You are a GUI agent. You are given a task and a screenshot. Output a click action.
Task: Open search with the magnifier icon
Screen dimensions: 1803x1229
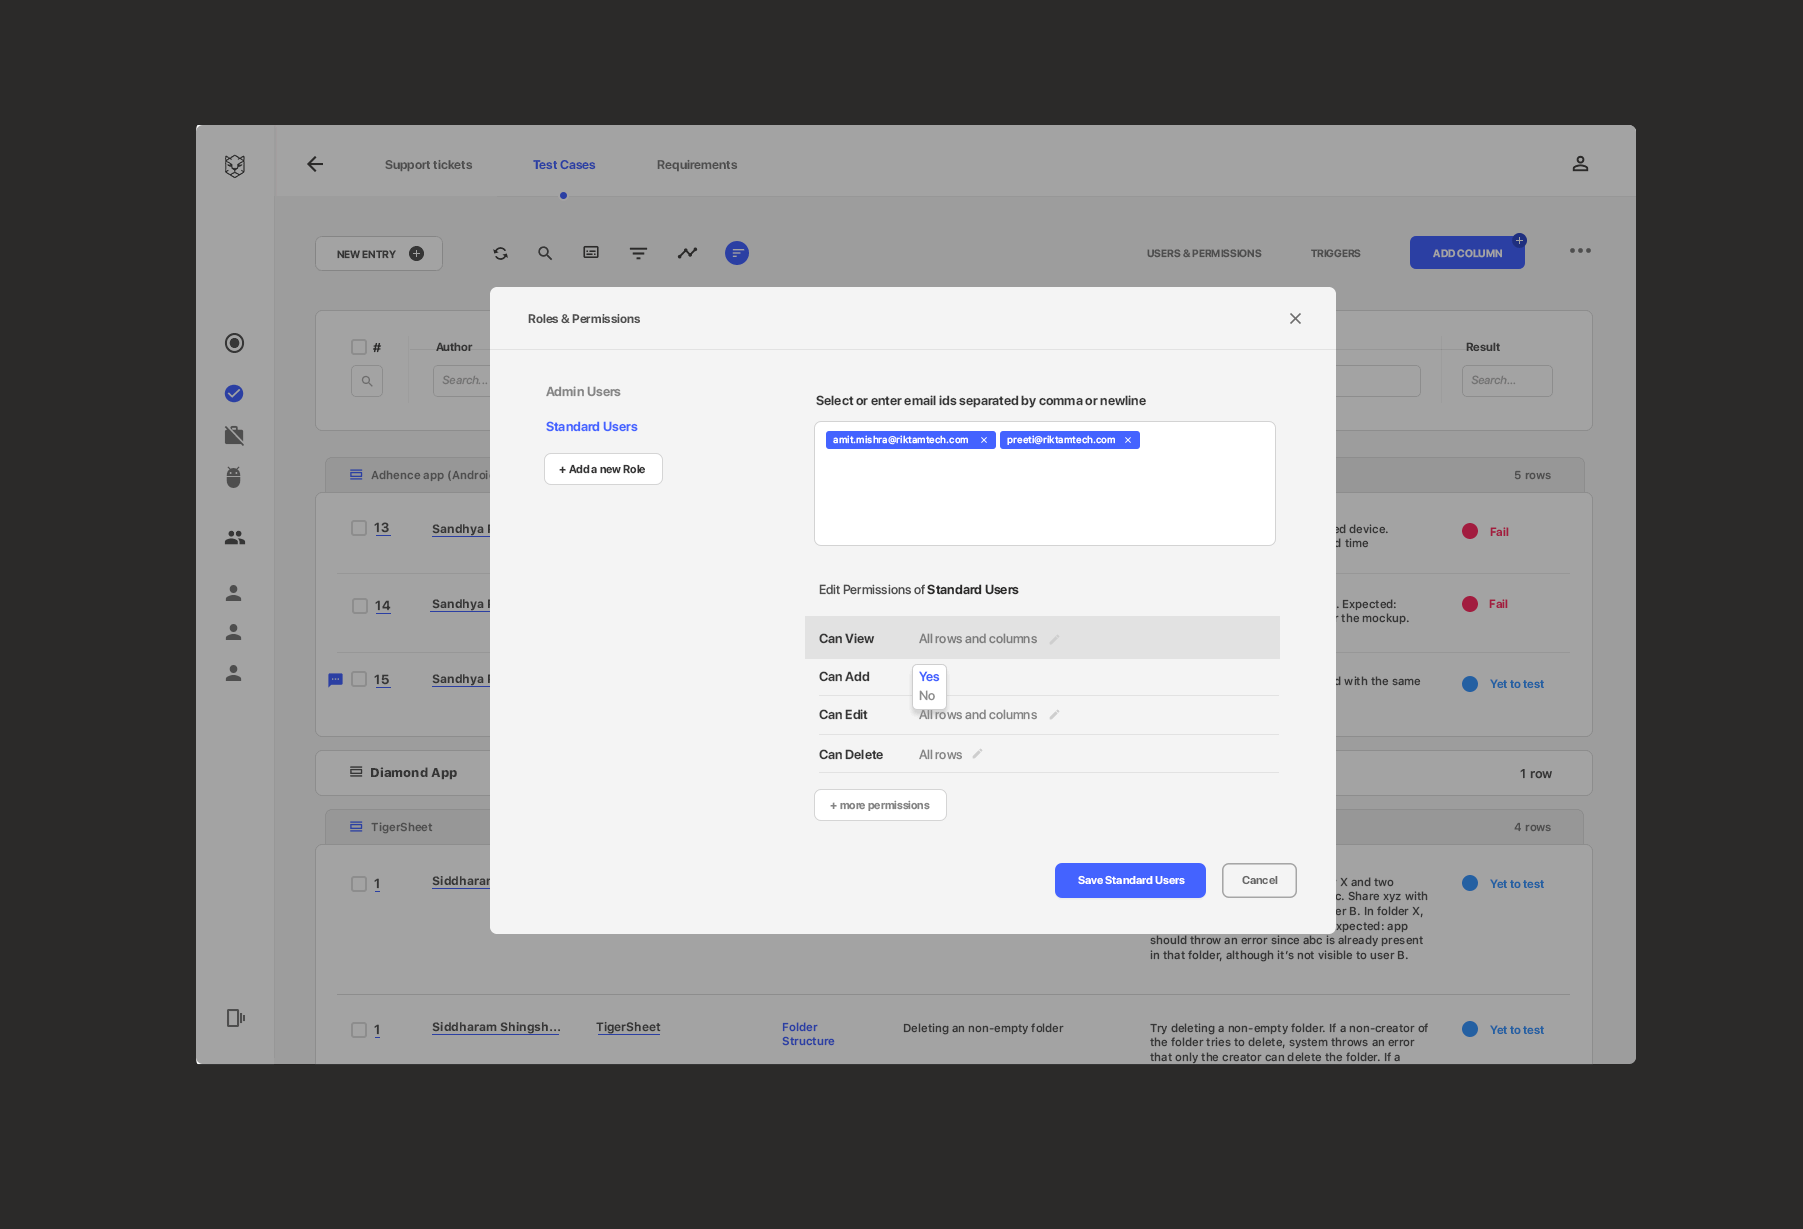click(x=545, y=254)
